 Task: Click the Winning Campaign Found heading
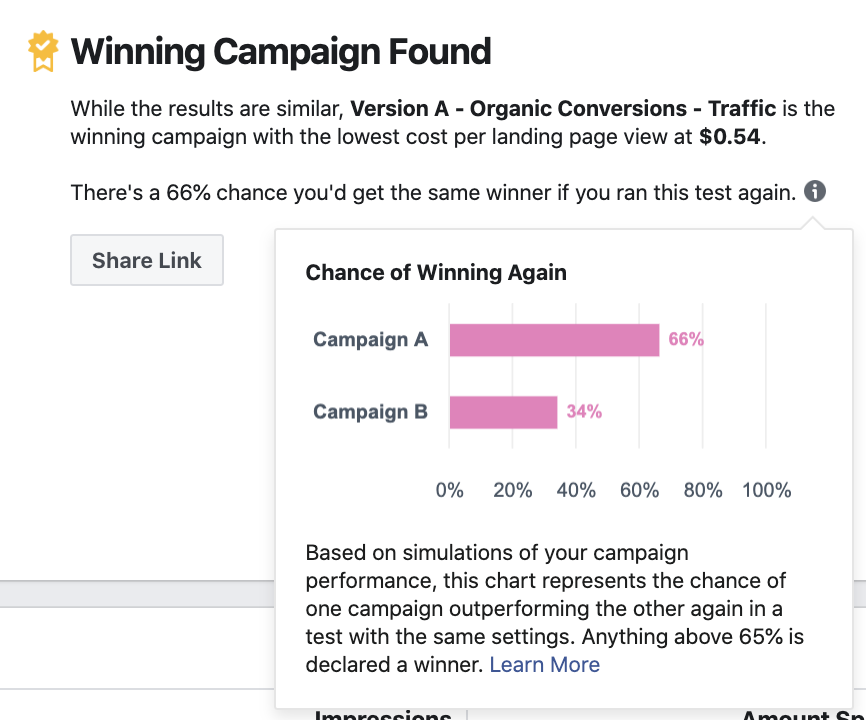coord(281,52)
